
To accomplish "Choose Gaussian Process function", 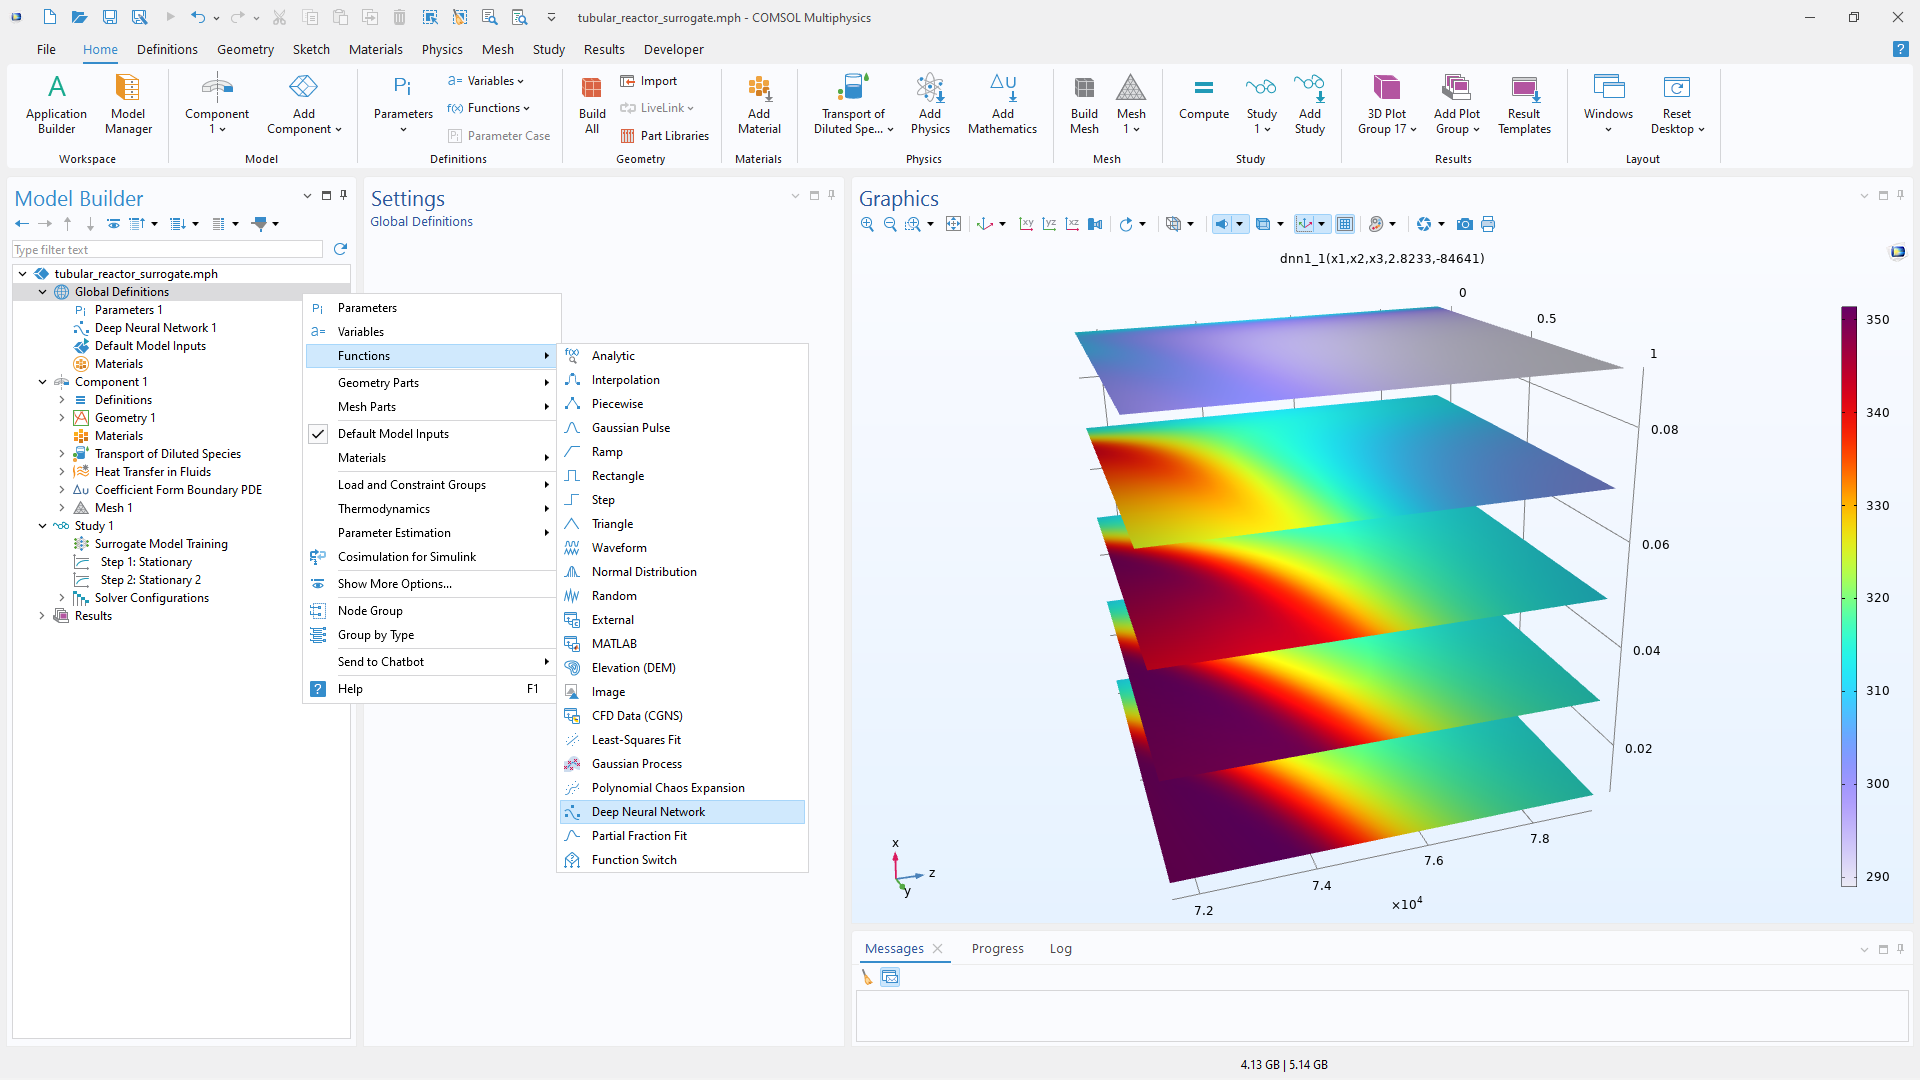I will (683, 764).
